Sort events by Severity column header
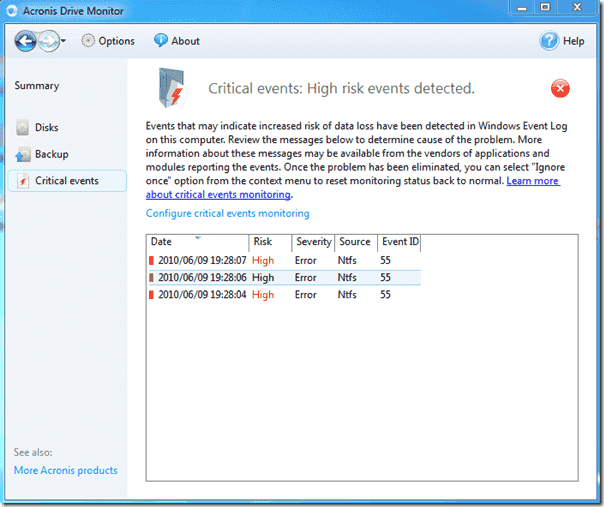 (314, 243)
